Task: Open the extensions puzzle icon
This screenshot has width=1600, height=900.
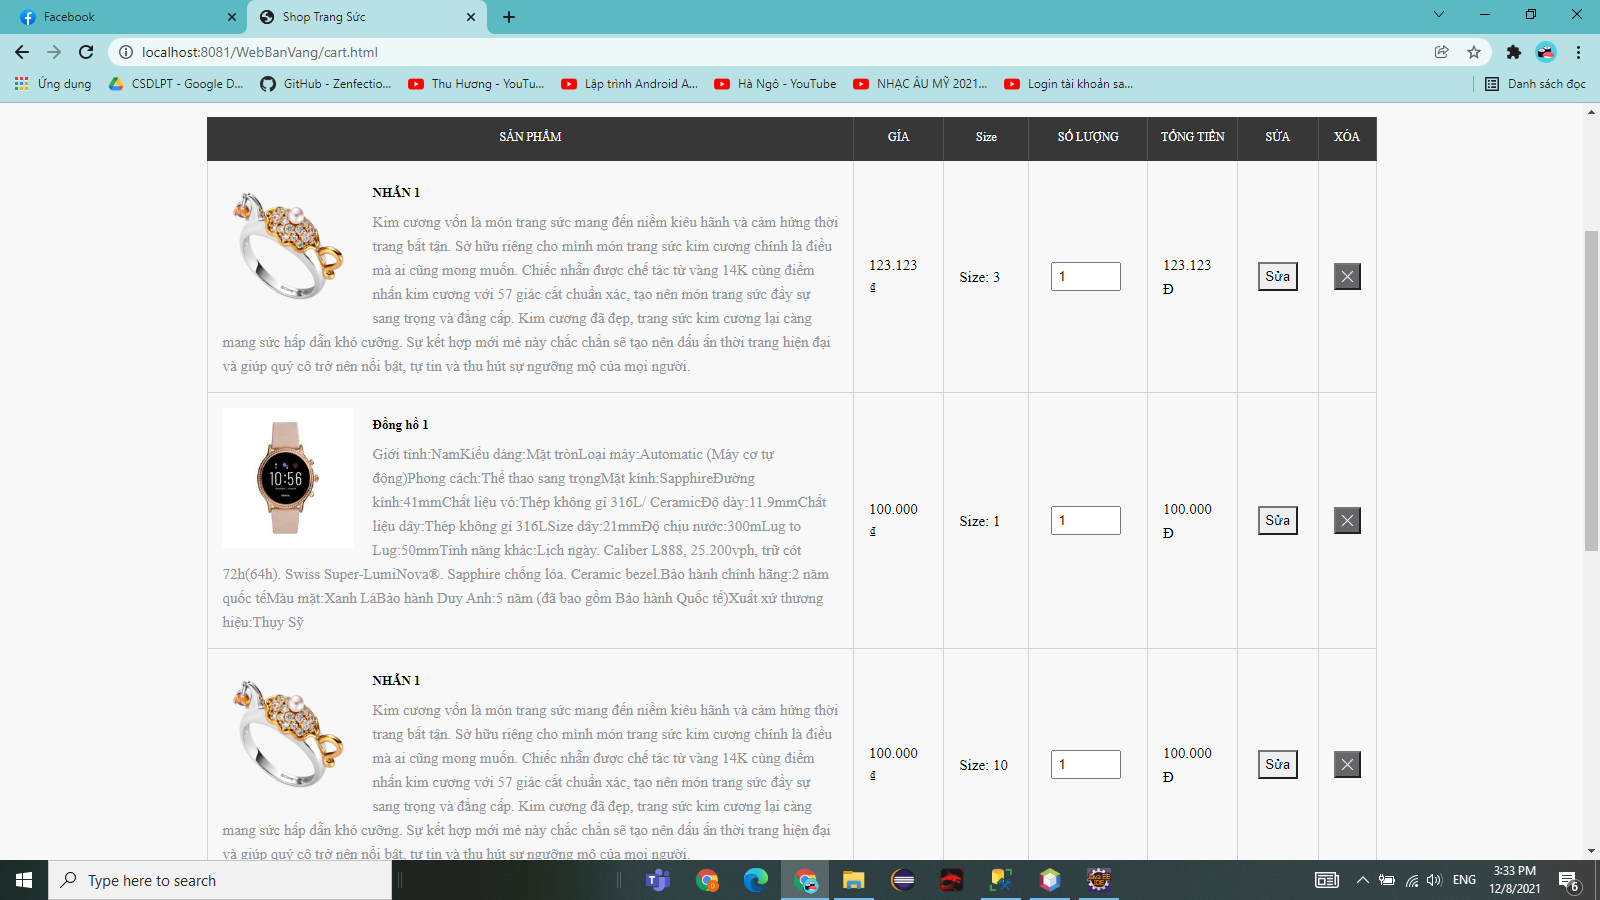Action: pos(1514,51)
